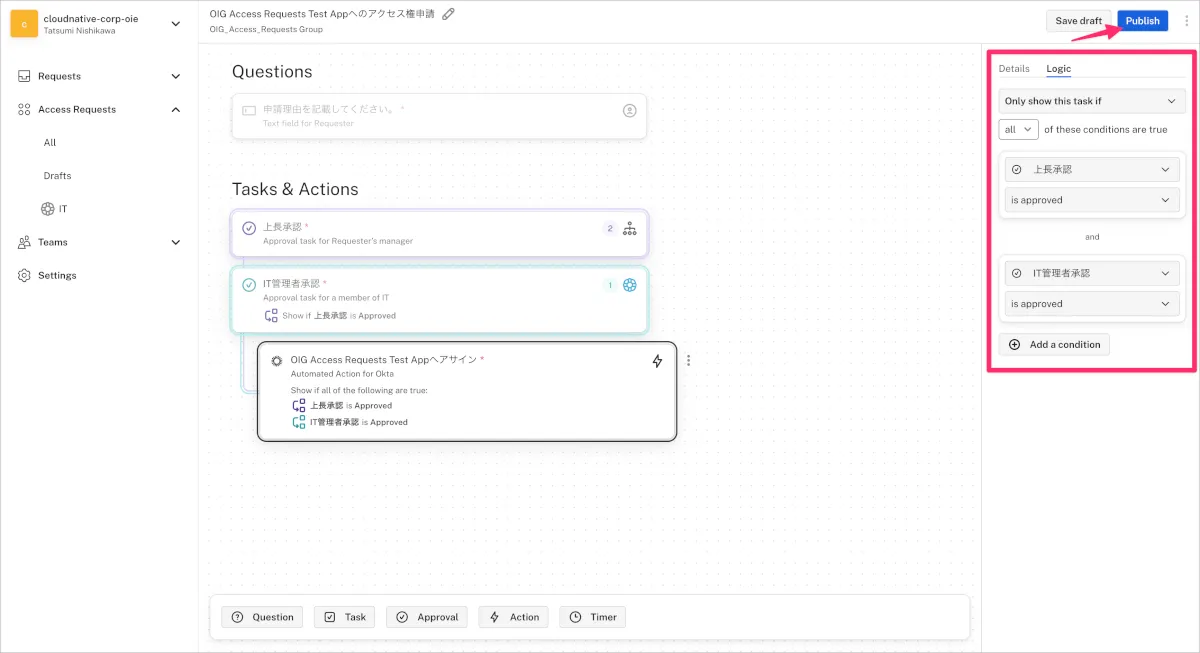
Task: Open the top-right more options menu
Action: click(1183, 21)
